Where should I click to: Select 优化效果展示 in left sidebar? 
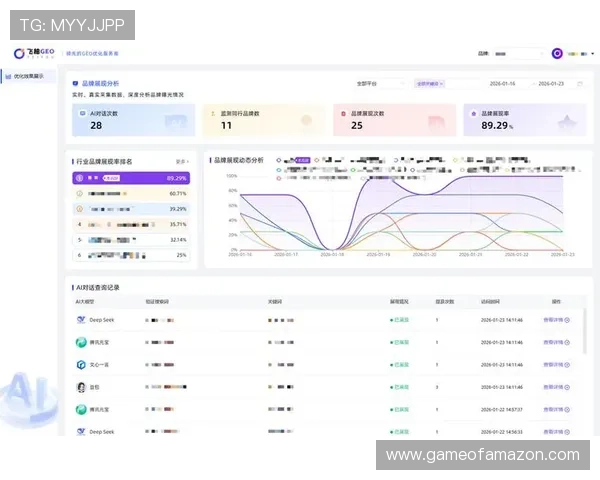coord(30,76)
